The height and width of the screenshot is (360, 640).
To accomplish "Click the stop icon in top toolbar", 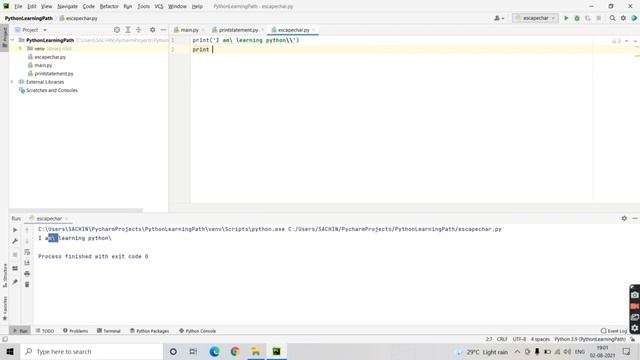I will click(x=598, y=18).
